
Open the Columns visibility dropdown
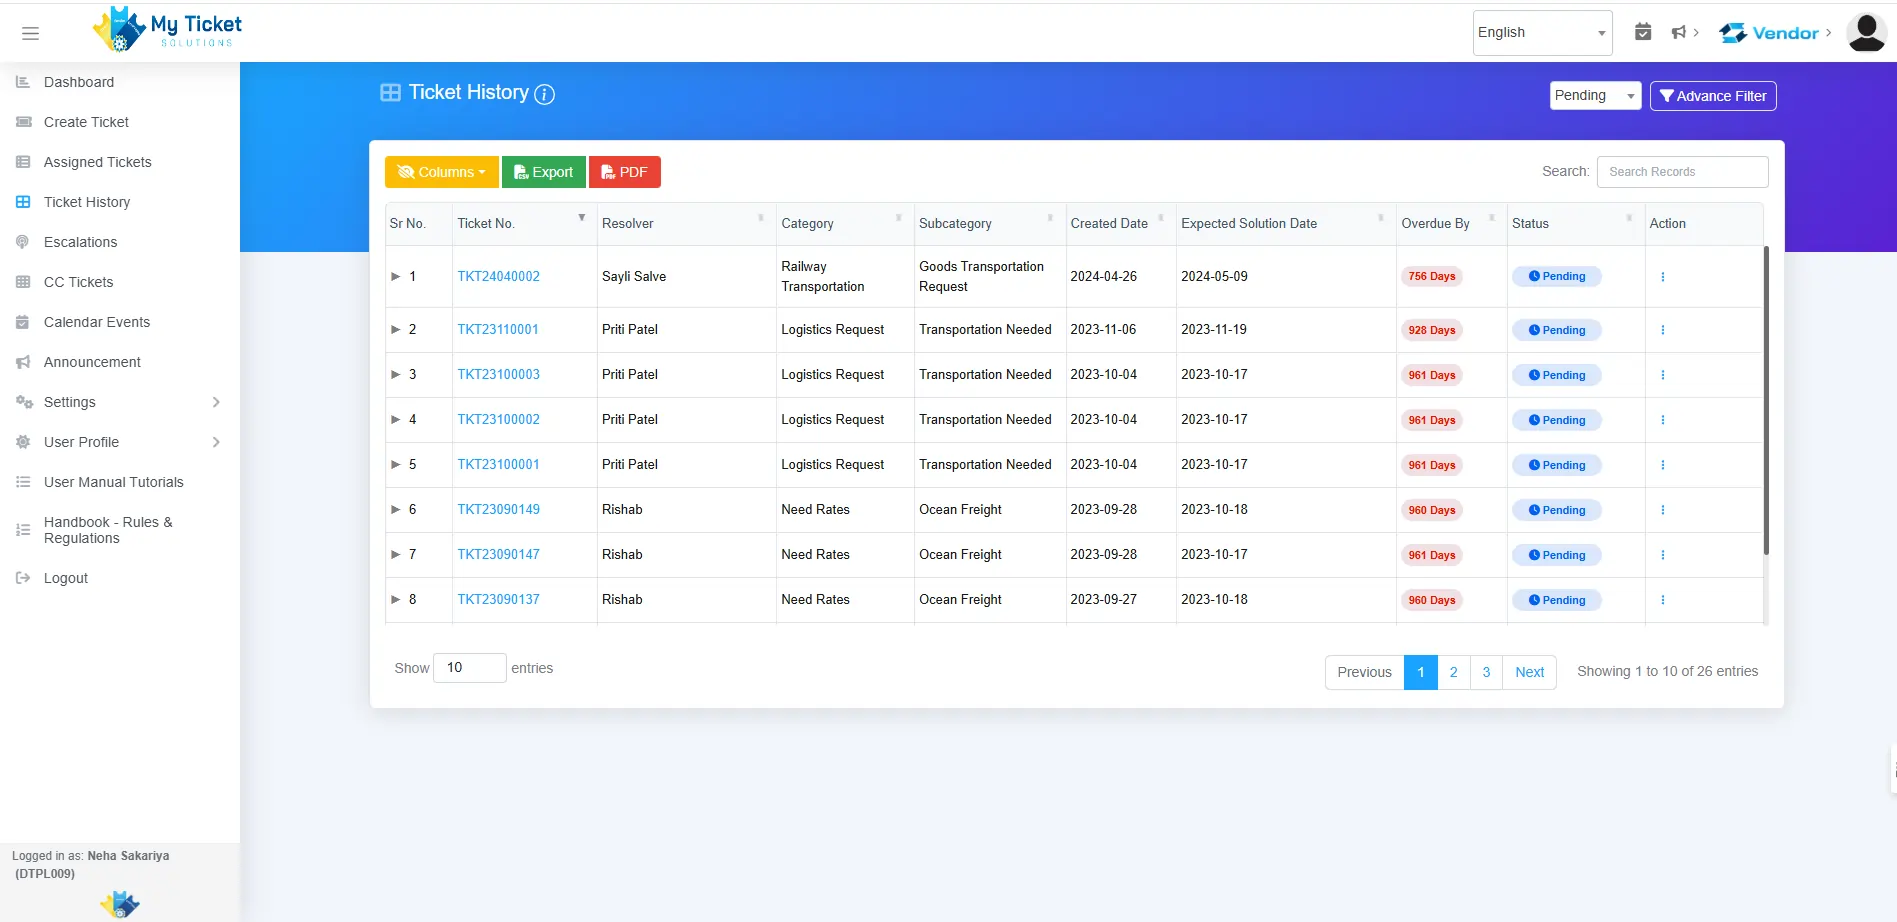[441, 172]
